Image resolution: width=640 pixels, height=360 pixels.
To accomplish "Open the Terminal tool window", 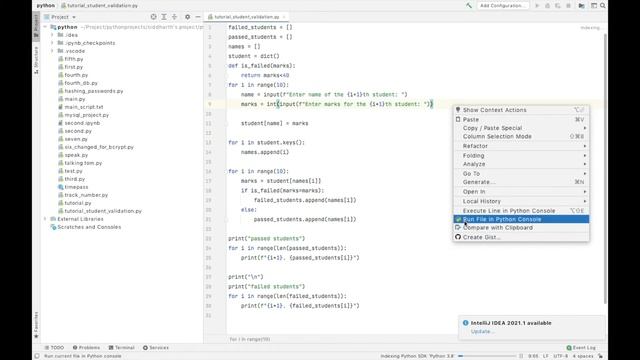I will point(122,348).
